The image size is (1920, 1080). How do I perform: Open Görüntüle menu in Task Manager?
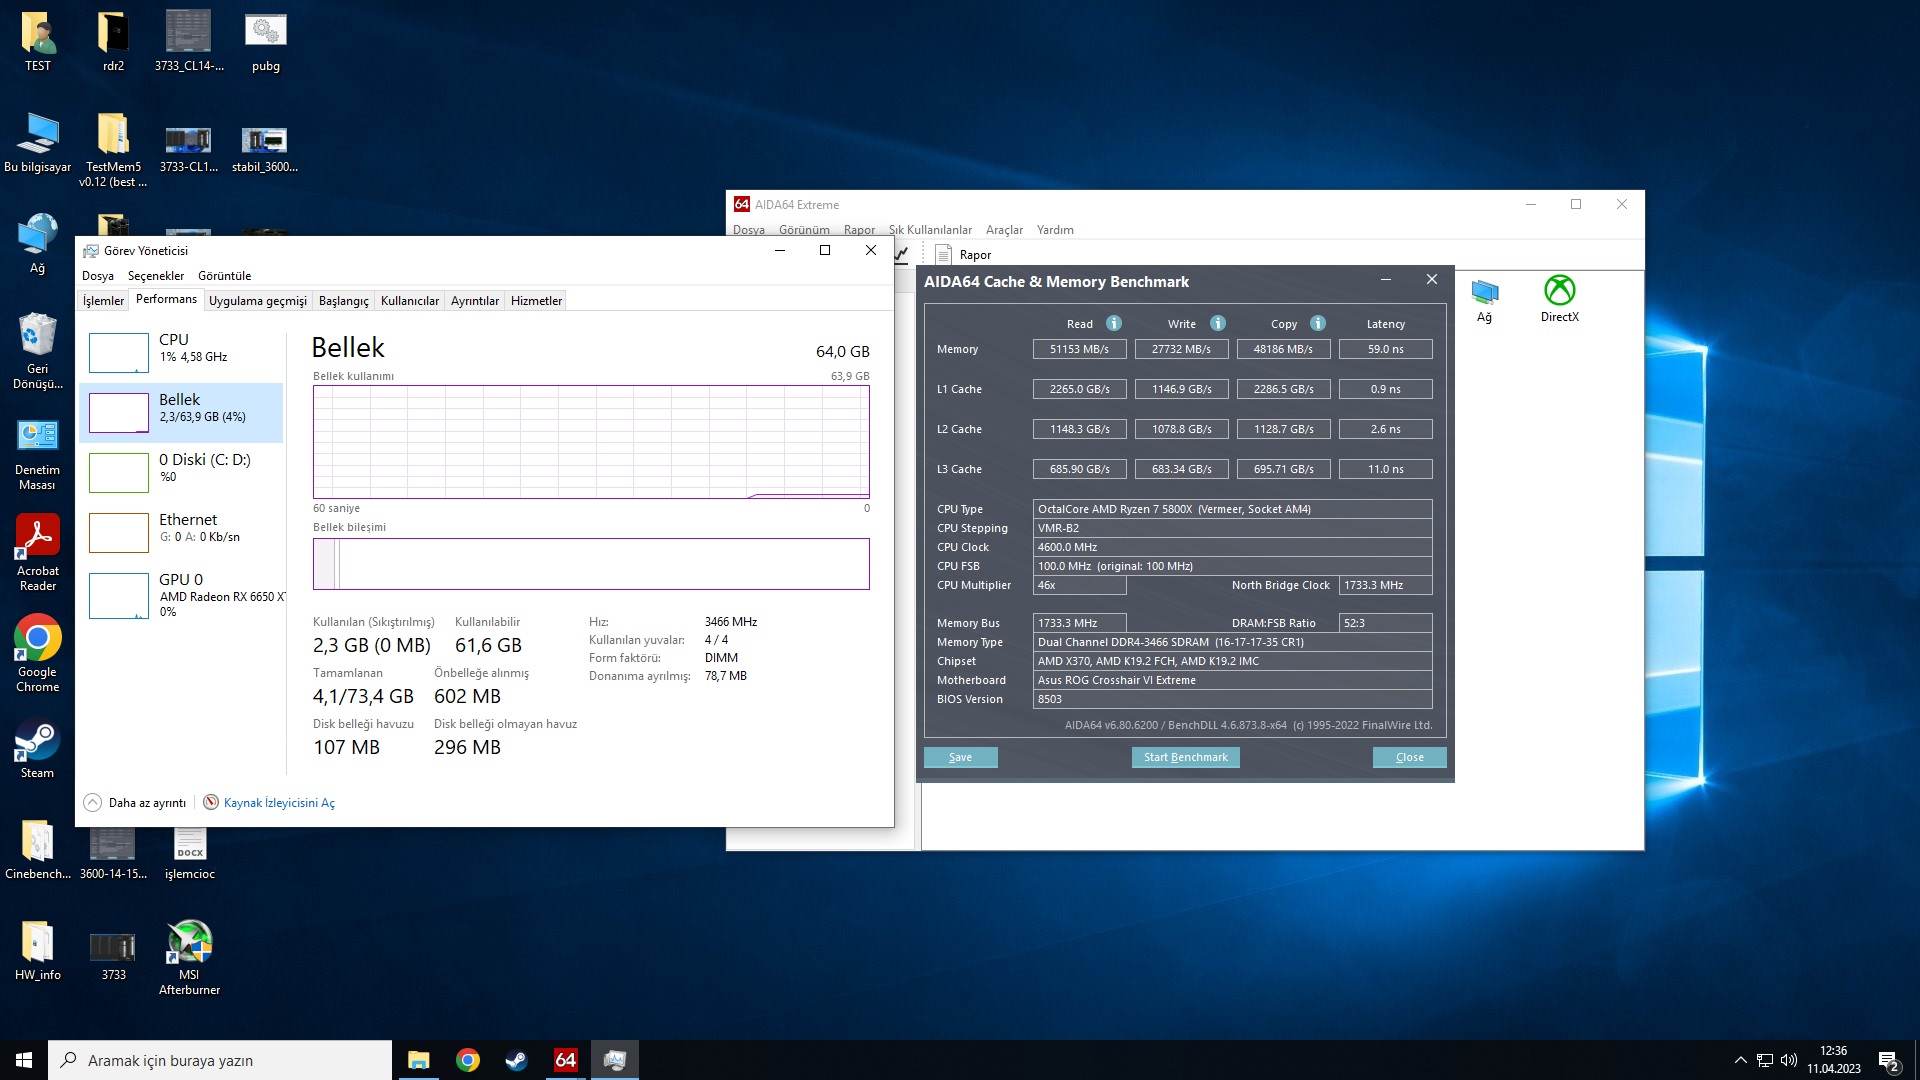click(x=224, y=276)
